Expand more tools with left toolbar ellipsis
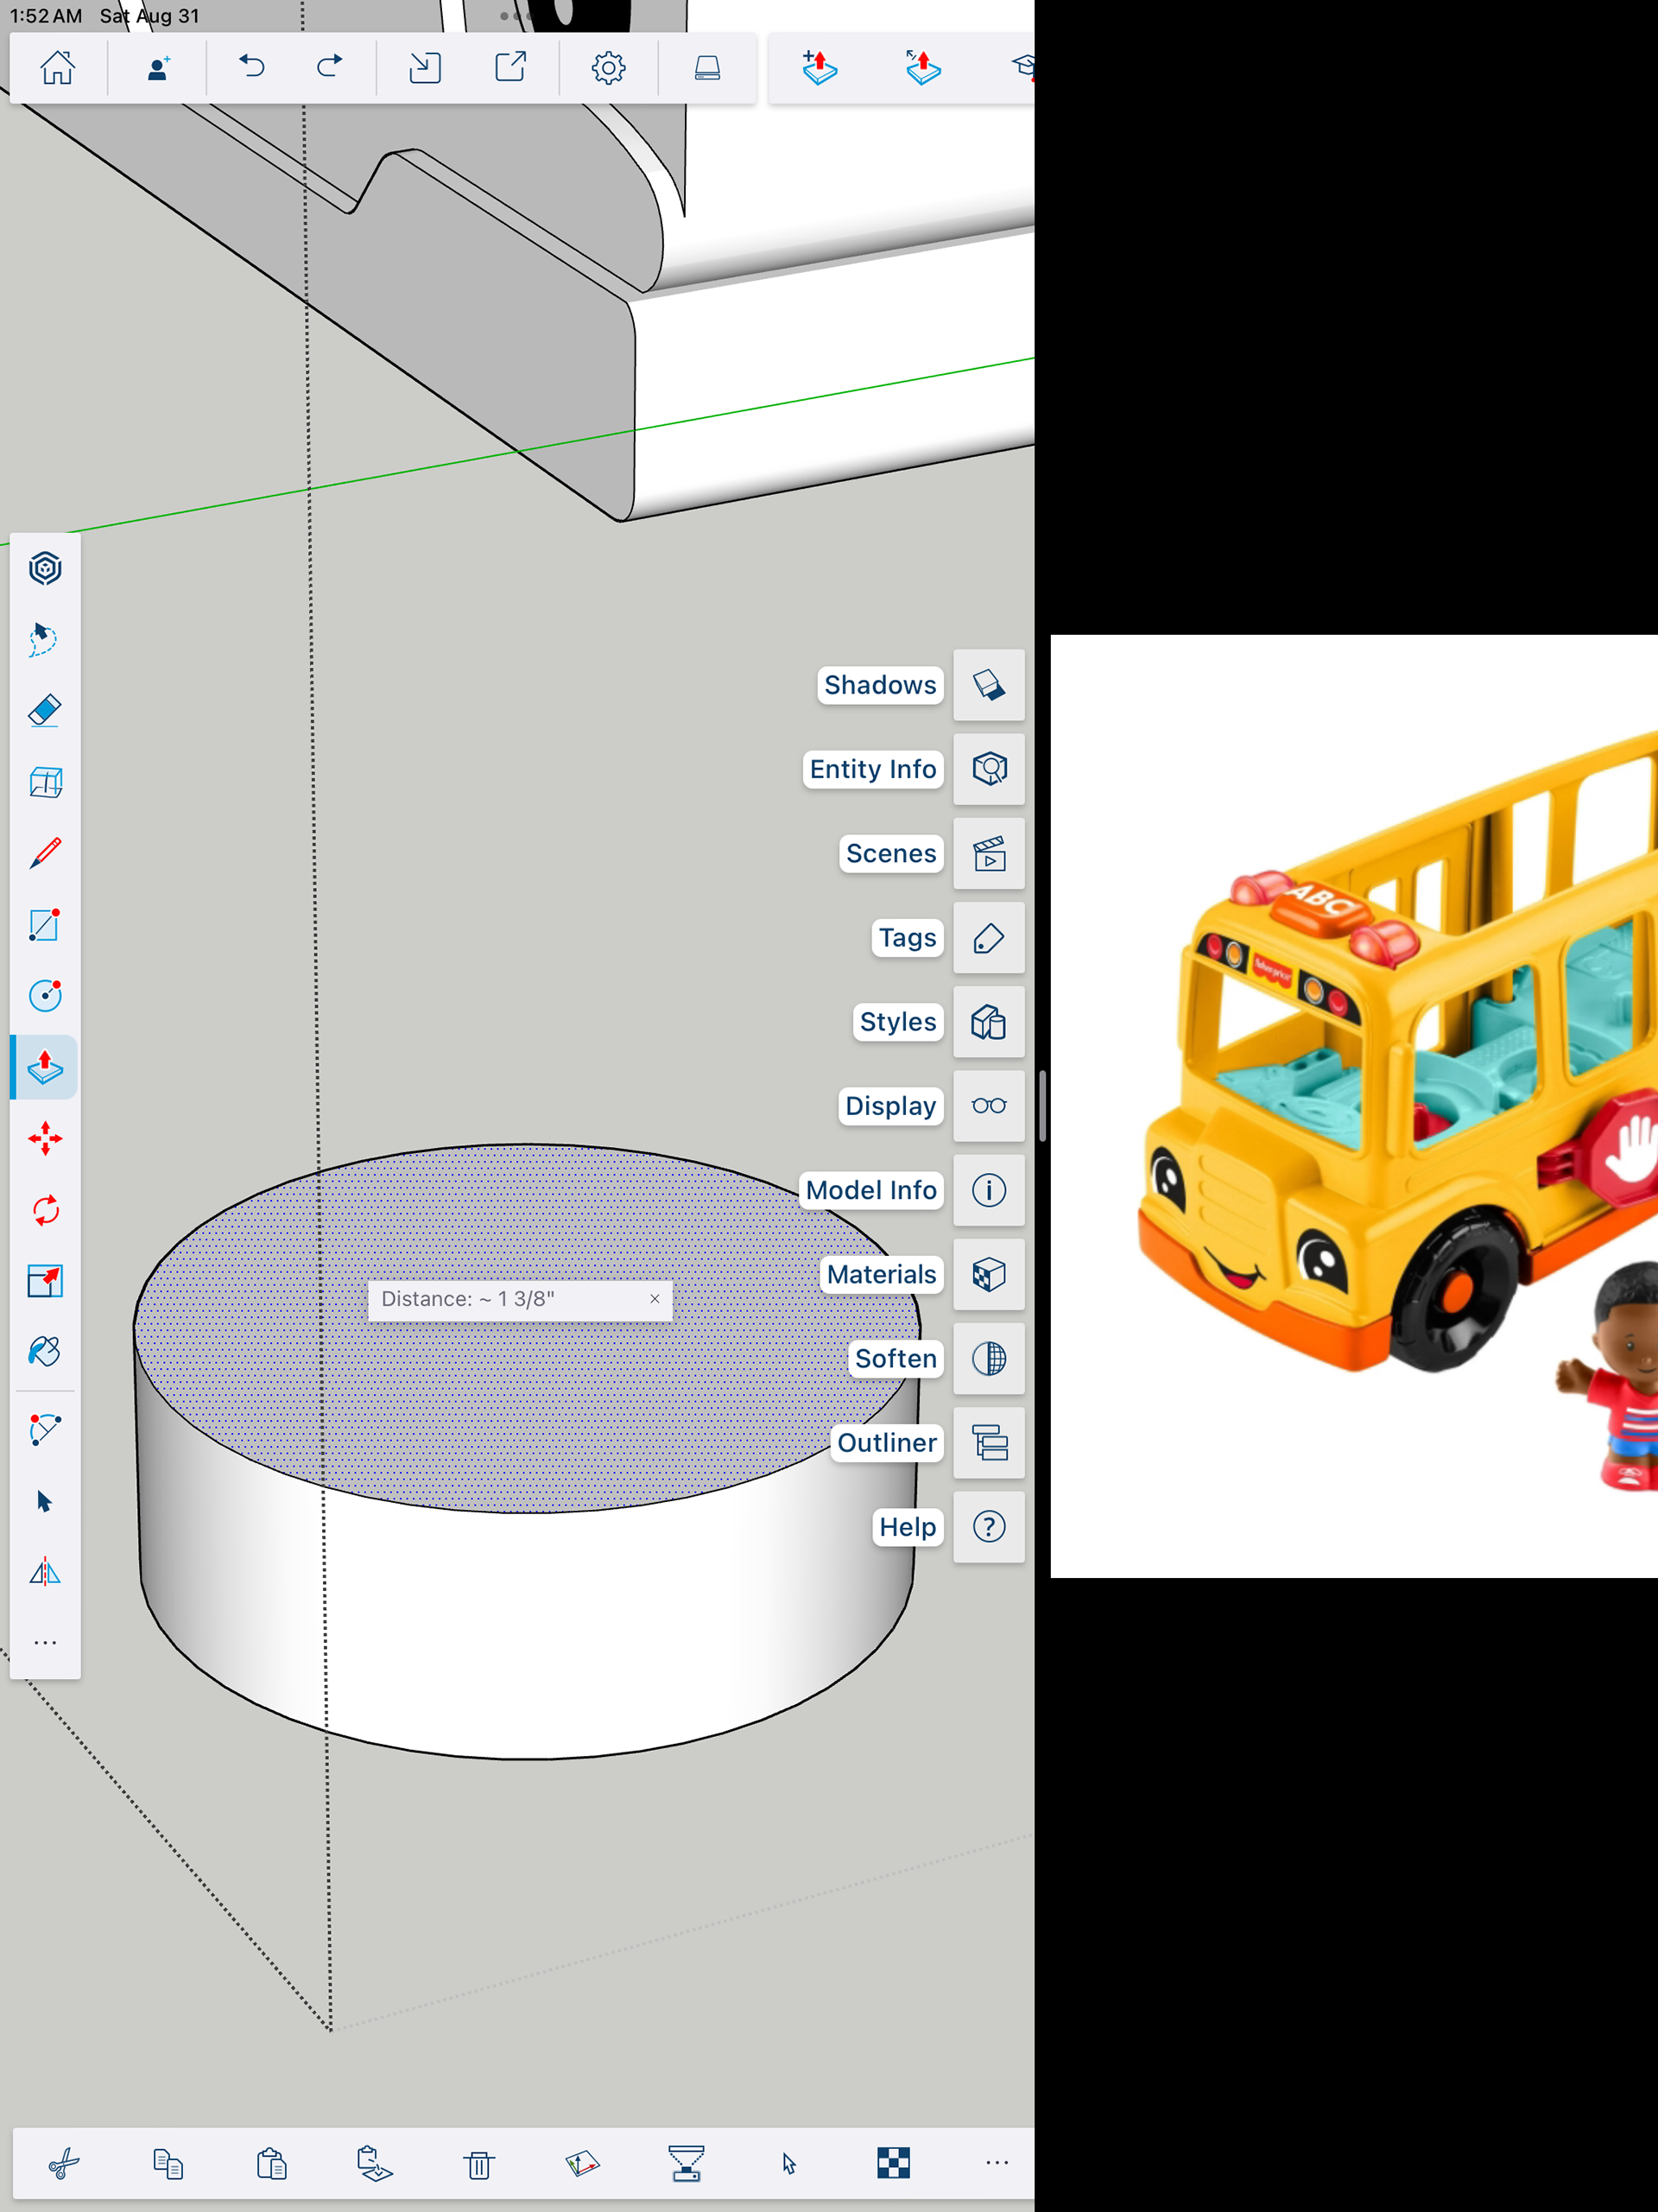The image size is (1658, 2212). (x=45, y=1643)
